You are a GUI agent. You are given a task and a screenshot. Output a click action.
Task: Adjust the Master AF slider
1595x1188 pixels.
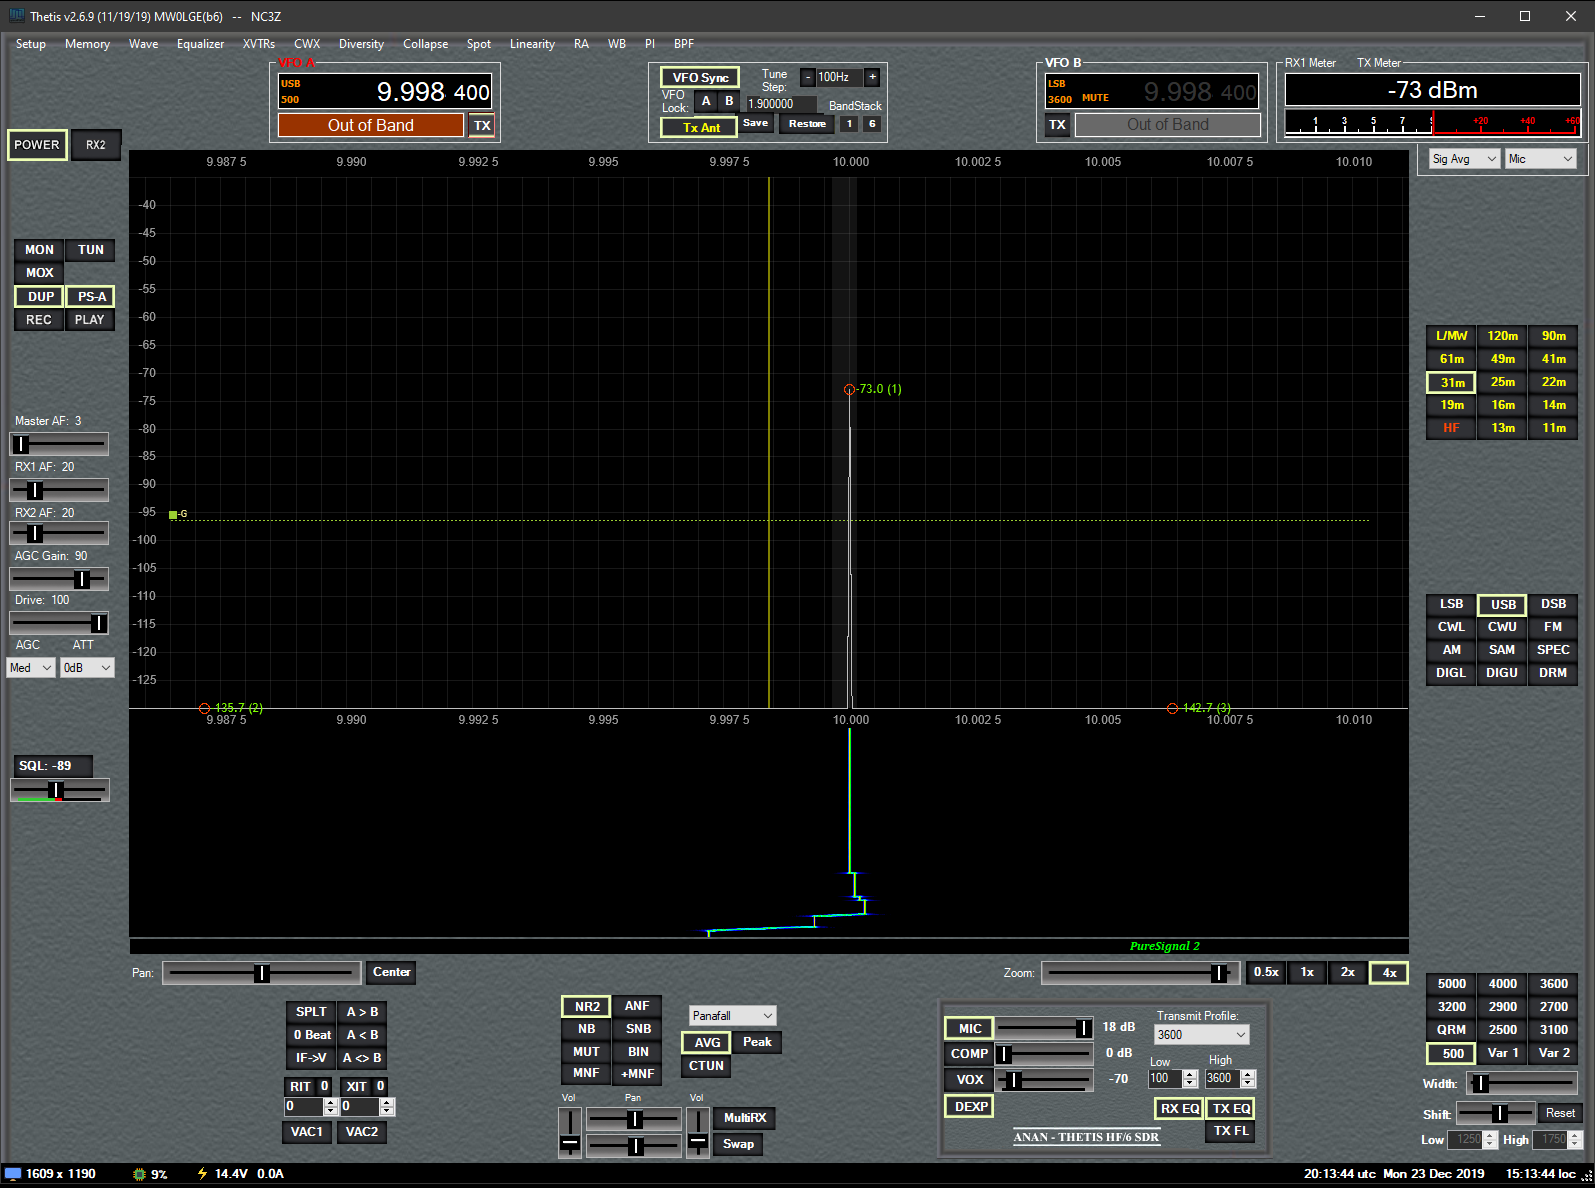tap(59, 444)
